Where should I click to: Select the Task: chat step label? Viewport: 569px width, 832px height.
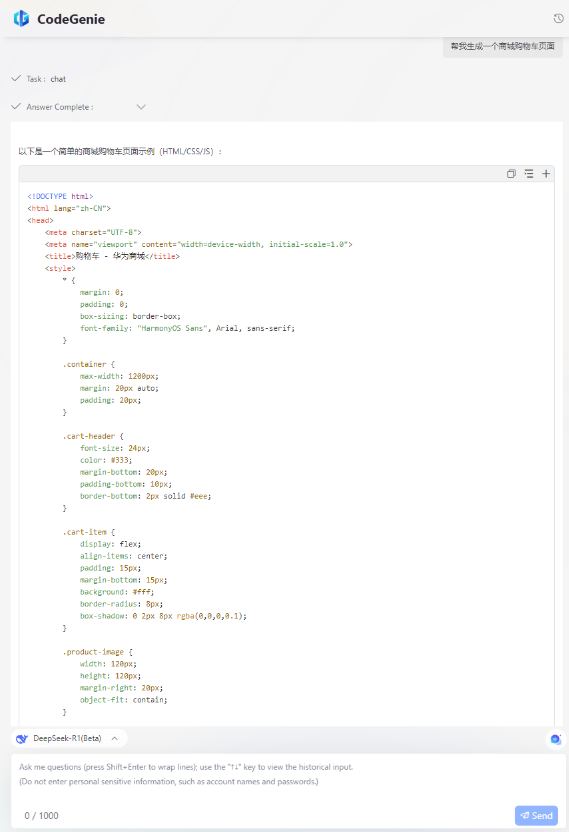tap(46, 79)
